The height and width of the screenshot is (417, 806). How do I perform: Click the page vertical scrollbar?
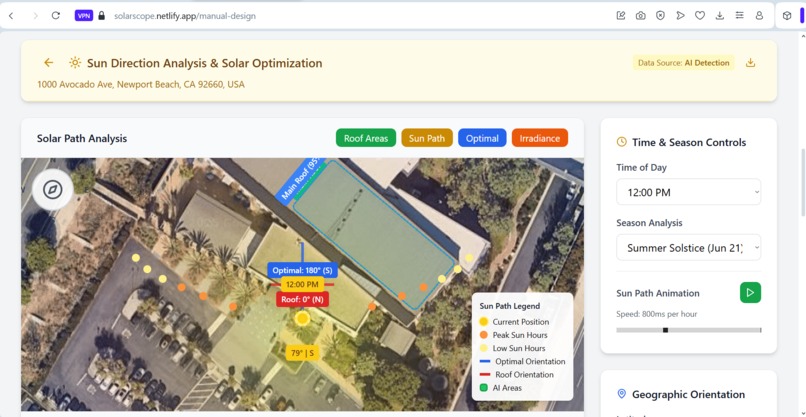tap(802, 183)
